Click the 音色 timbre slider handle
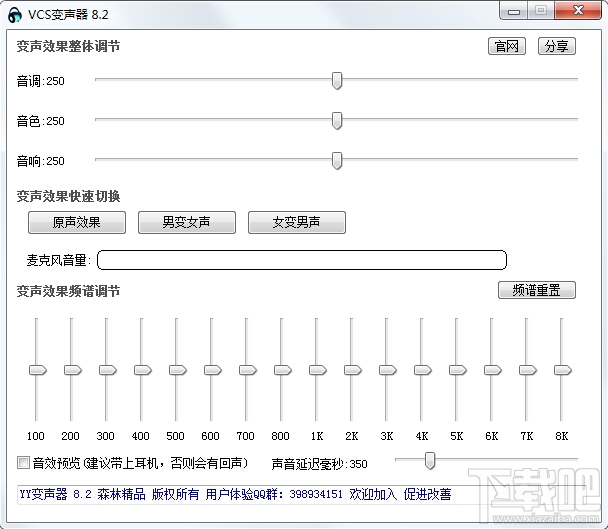 (337, 121)
